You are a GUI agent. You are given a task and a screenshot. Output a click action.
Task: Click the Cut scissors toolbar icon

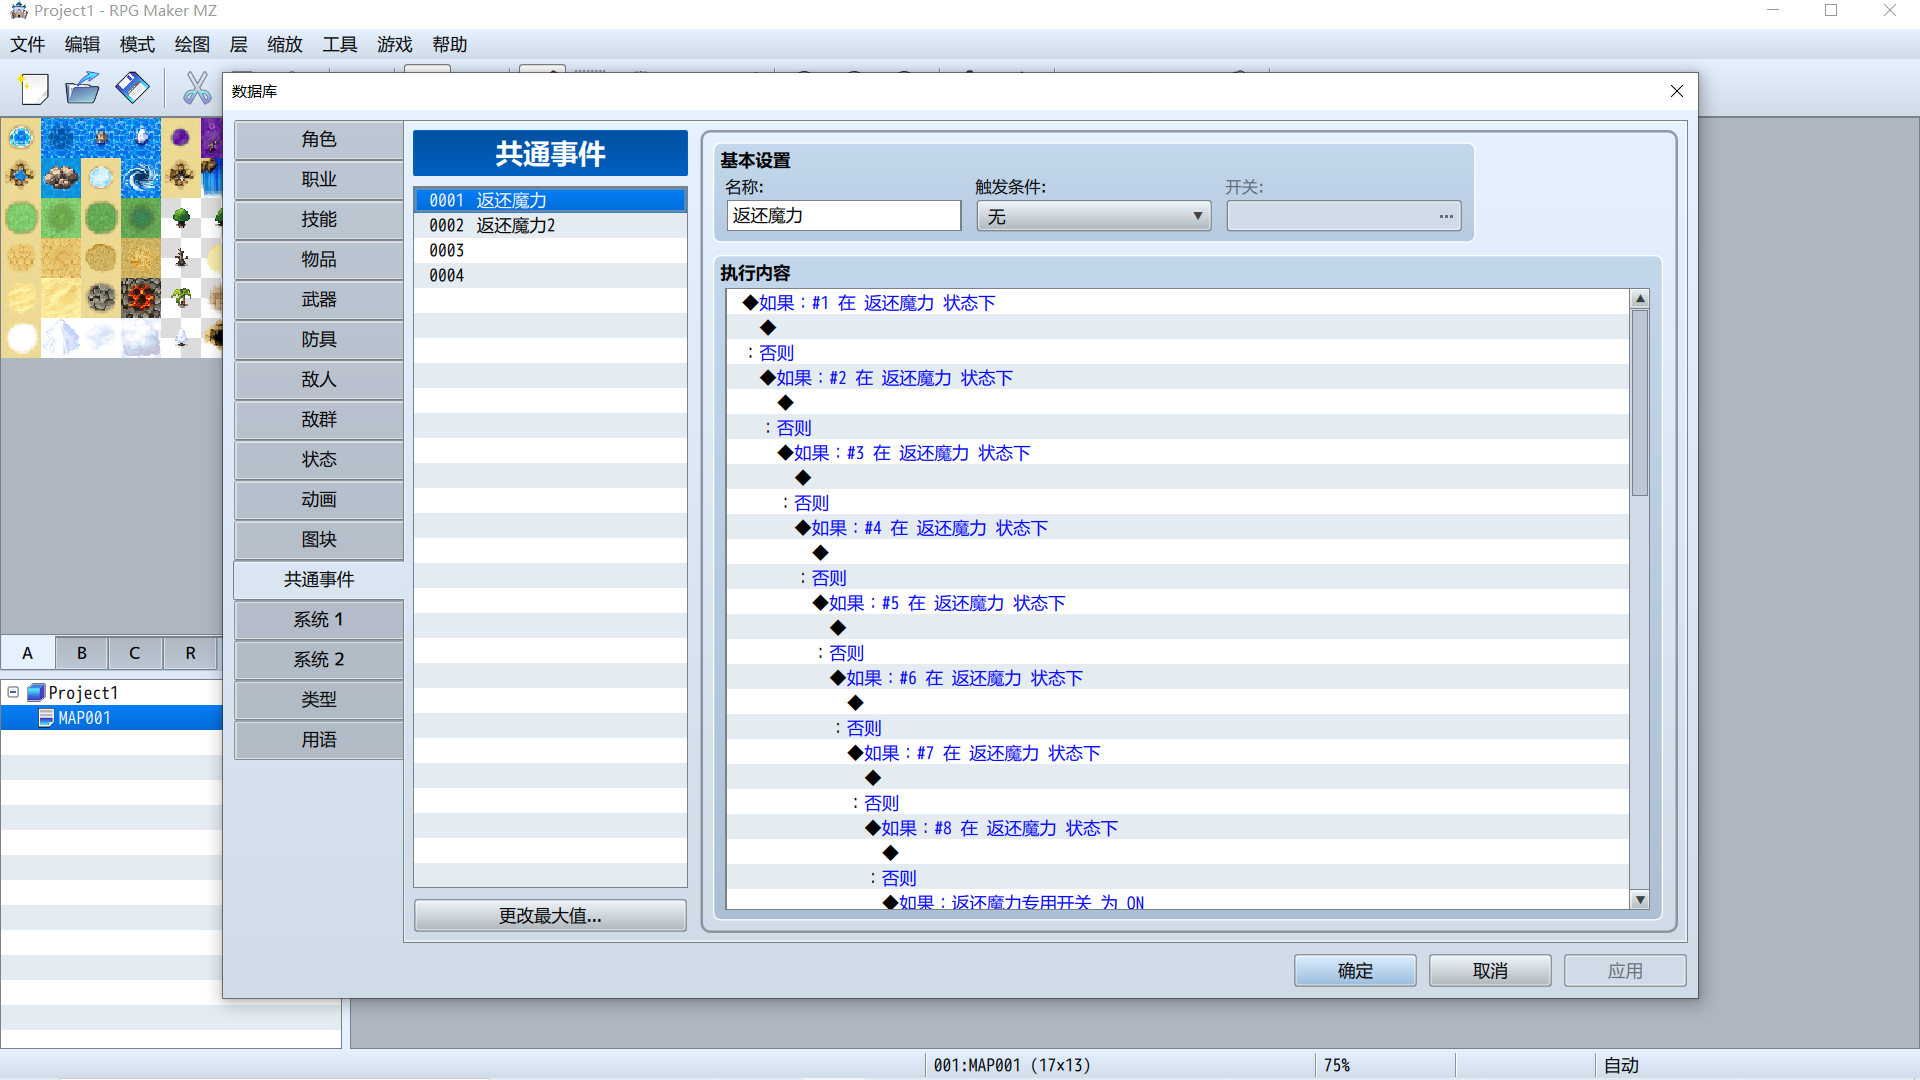coord(197,89)
